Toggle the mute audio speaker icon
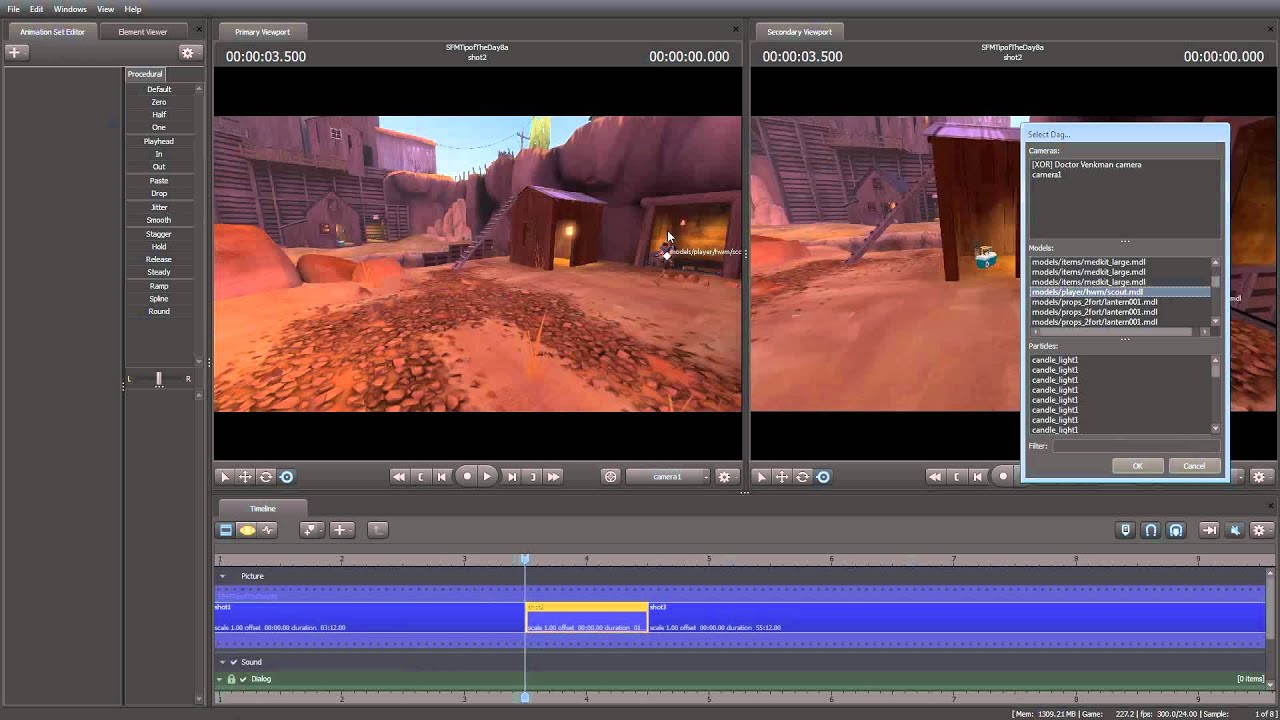The width and height of the screenshot is (1280, 720). (x=1234, y=530)
